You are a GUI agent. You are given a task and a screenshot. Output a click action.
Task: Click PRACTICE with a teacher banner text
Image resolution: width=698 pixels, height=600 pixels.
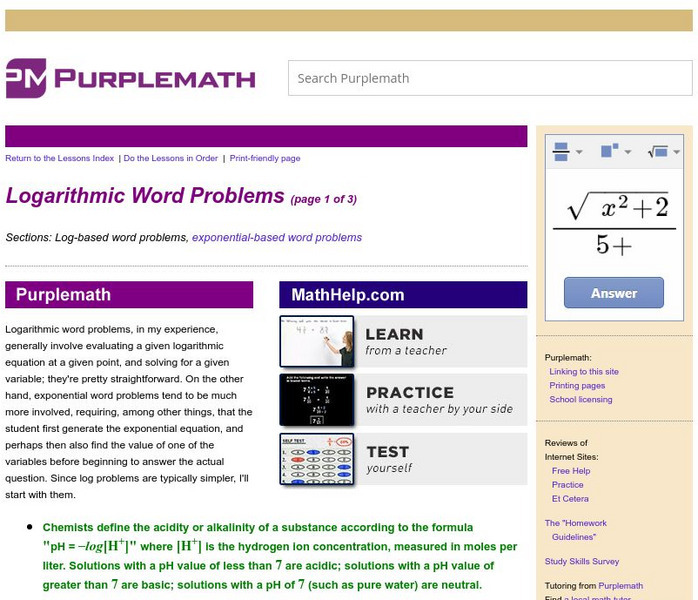439,400
